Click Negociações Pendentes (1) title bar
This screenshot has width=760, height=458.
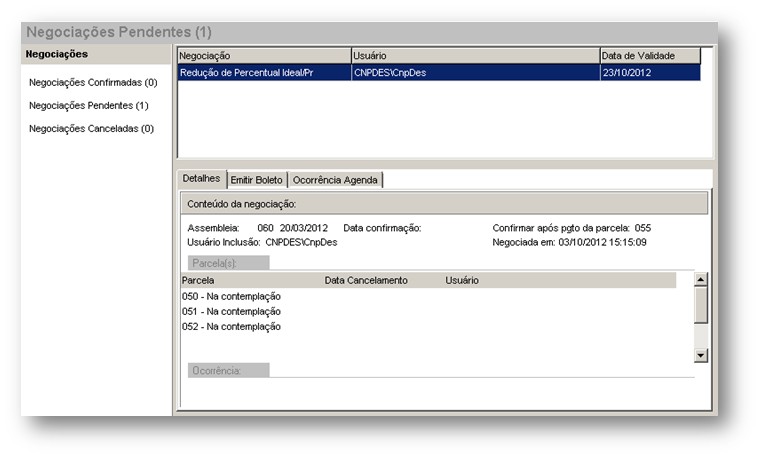(369, 32)
